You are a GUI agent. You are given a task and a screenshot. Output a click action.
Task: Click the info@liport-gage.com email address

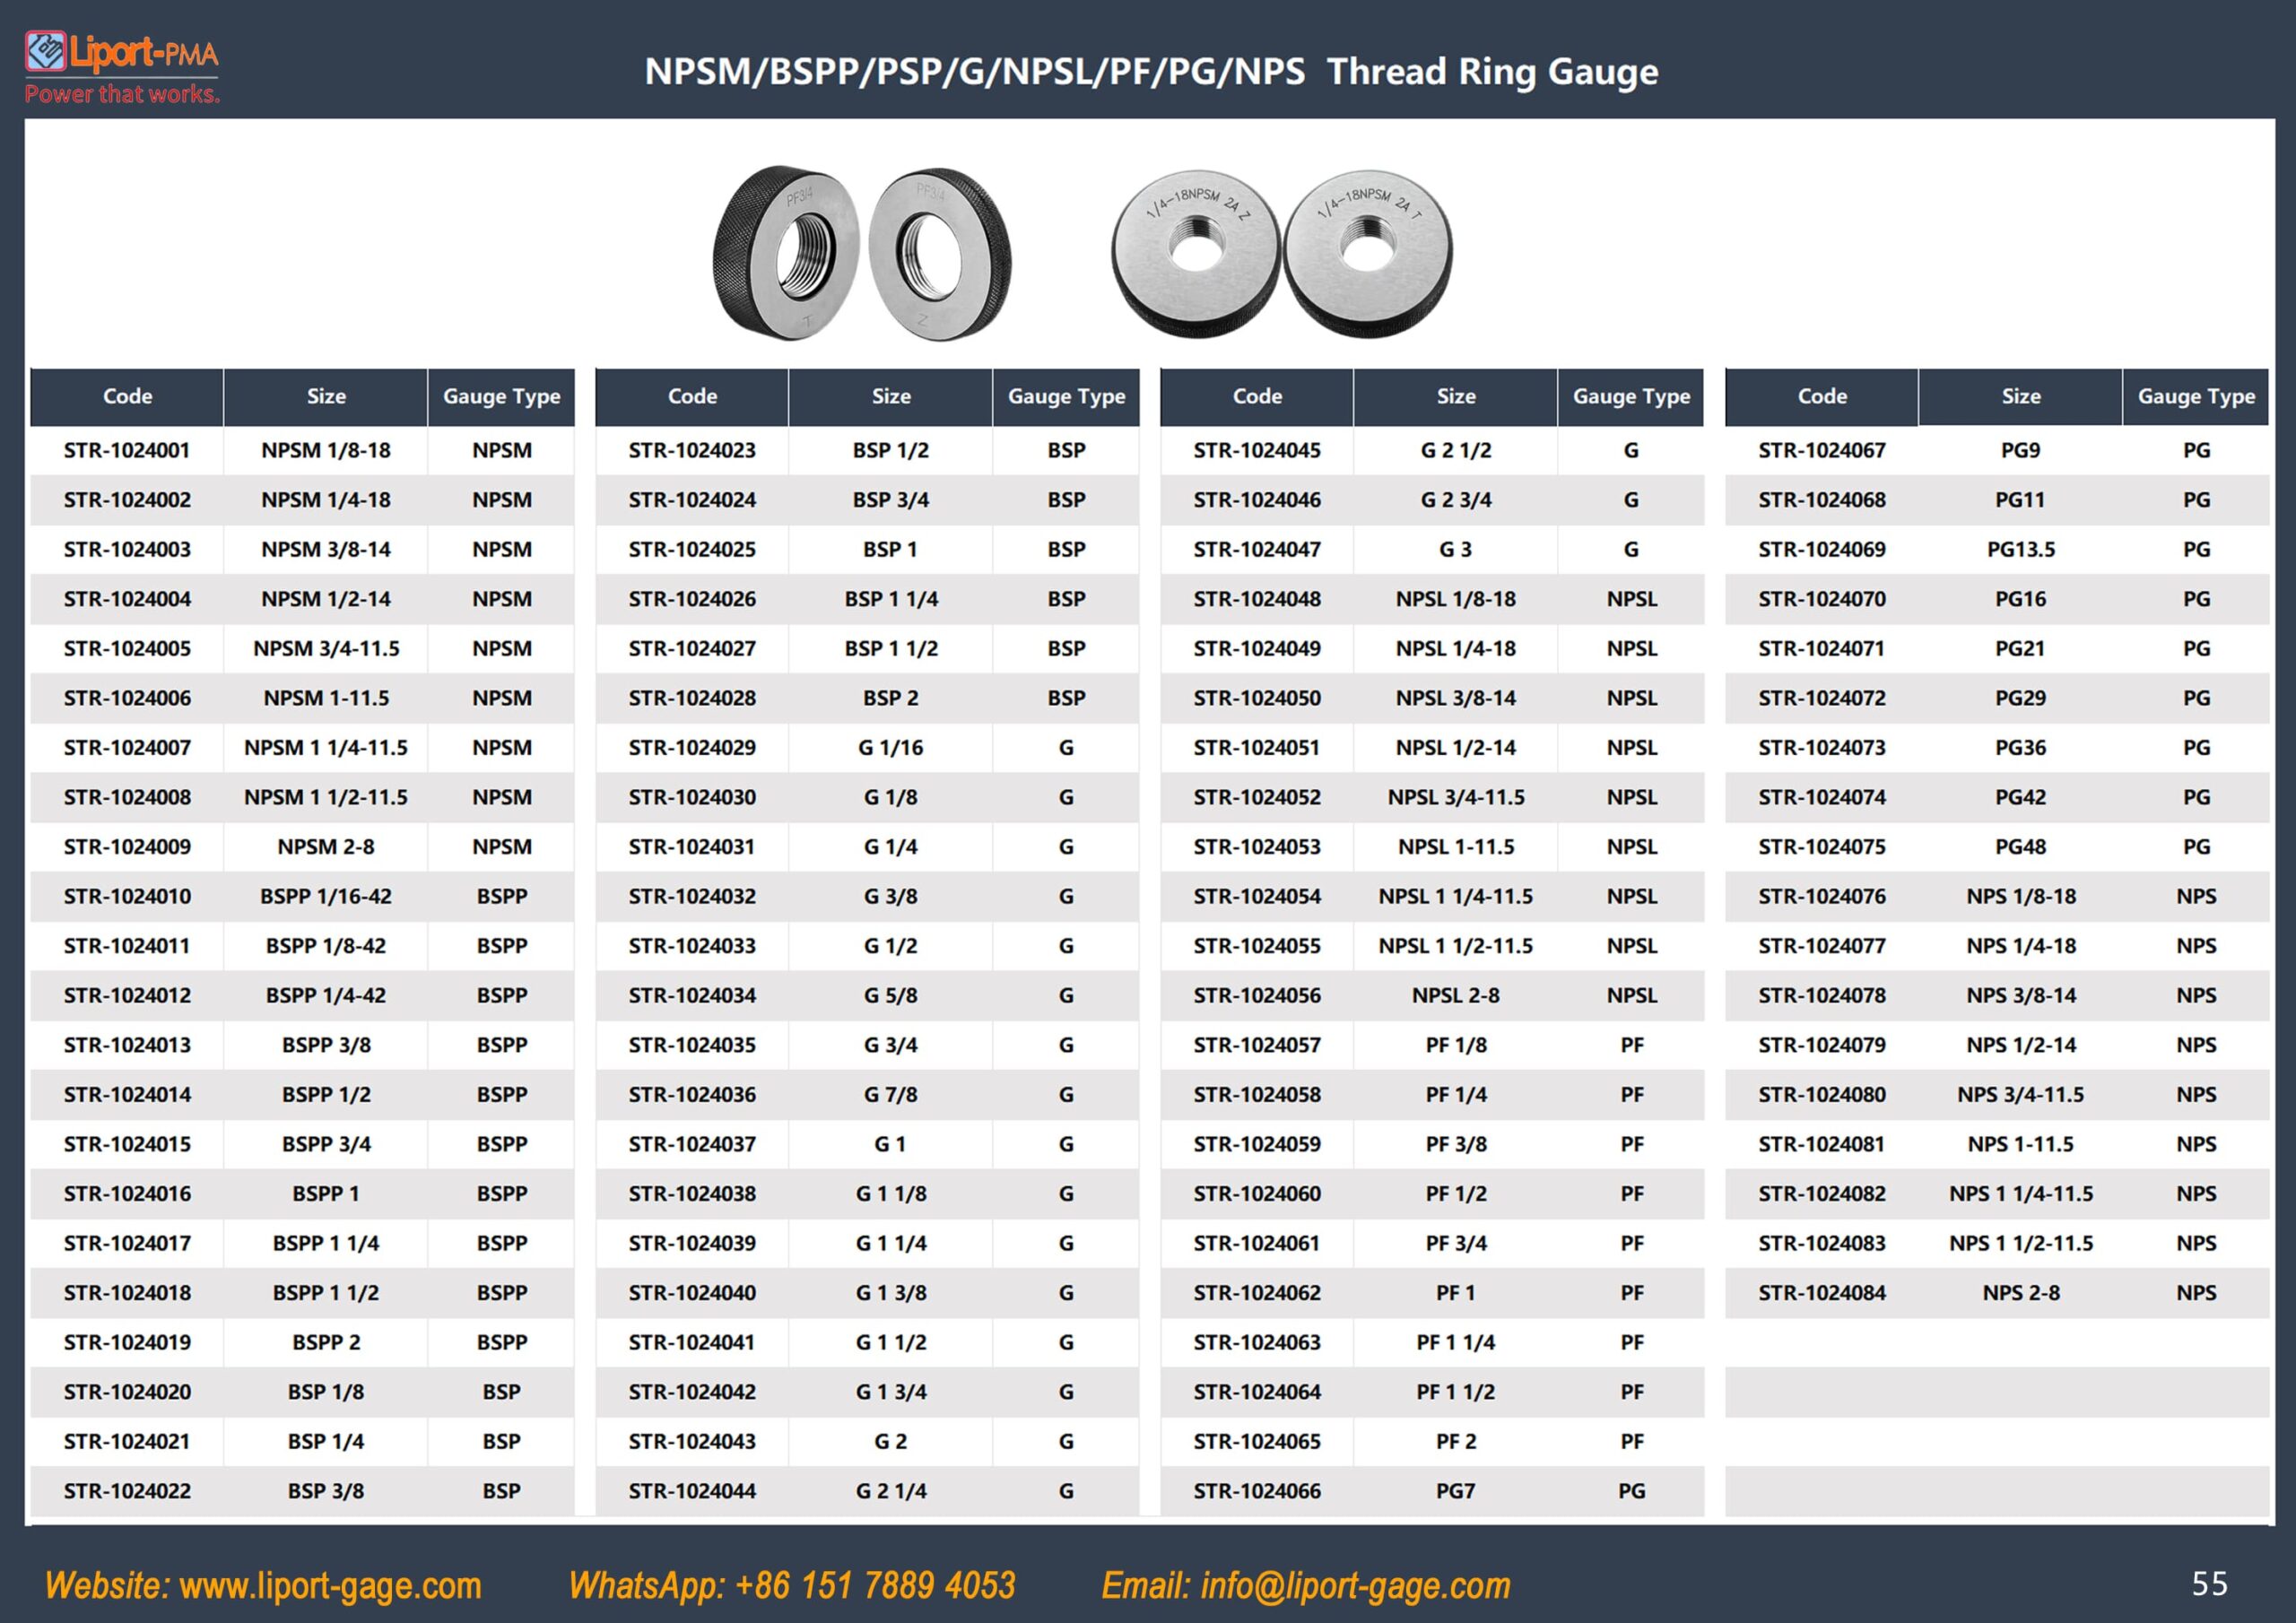pyautogui.click(x=1355, y=1585)
